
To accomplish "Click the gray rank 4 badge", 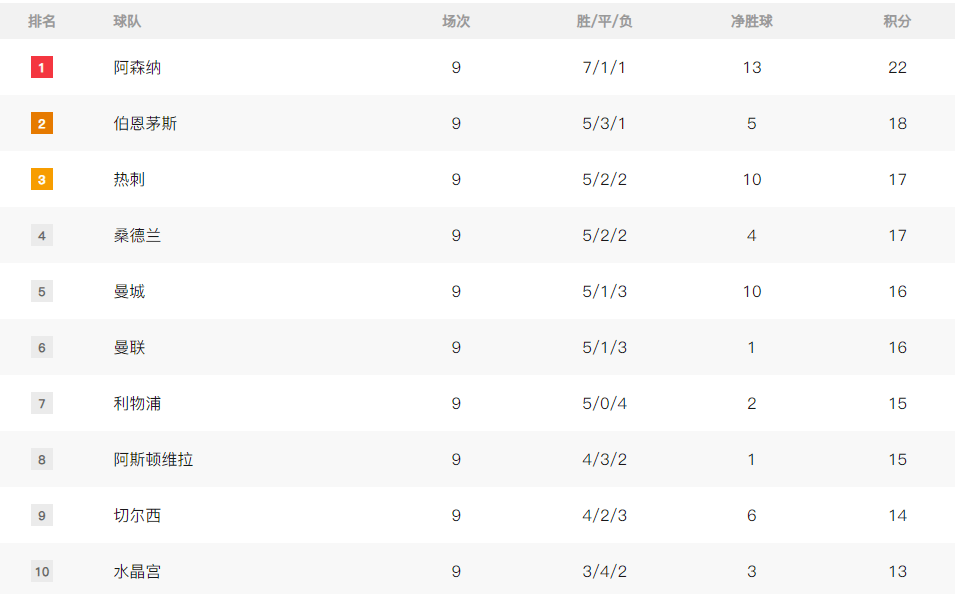I will pyautogui.click(x=41, y=236).
